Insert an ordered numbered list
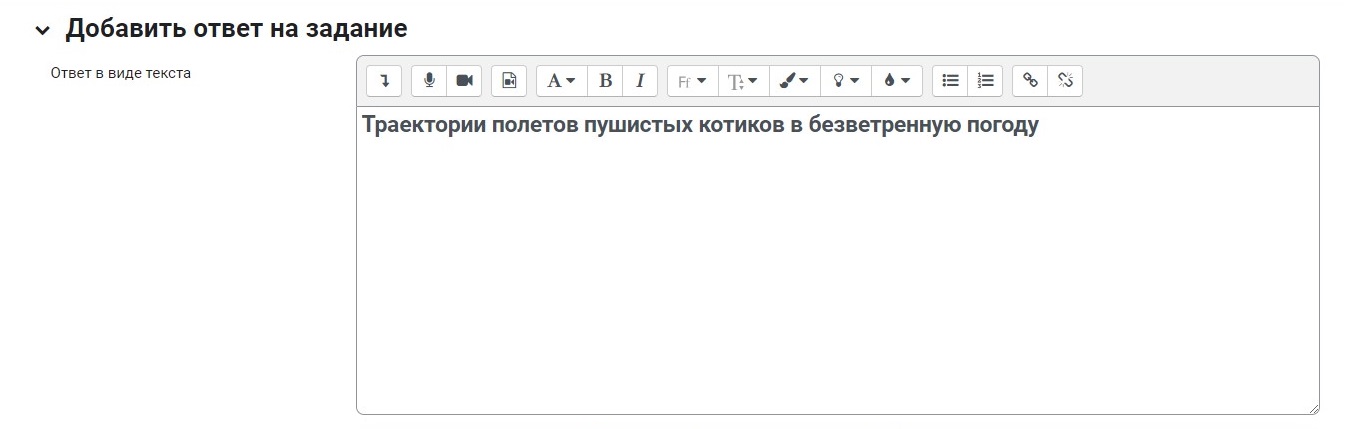Screen dimensions: 1345x429 point(985,81)
